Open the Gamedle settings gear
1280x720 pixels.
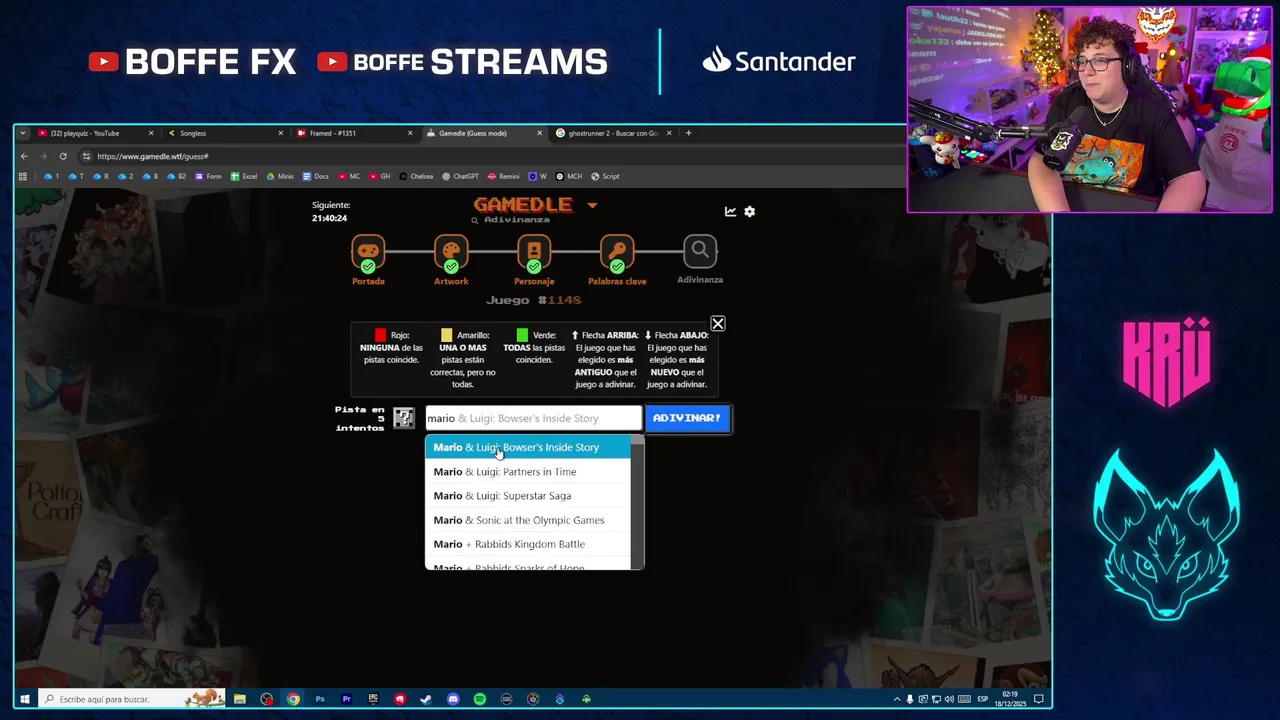point(750,211)
